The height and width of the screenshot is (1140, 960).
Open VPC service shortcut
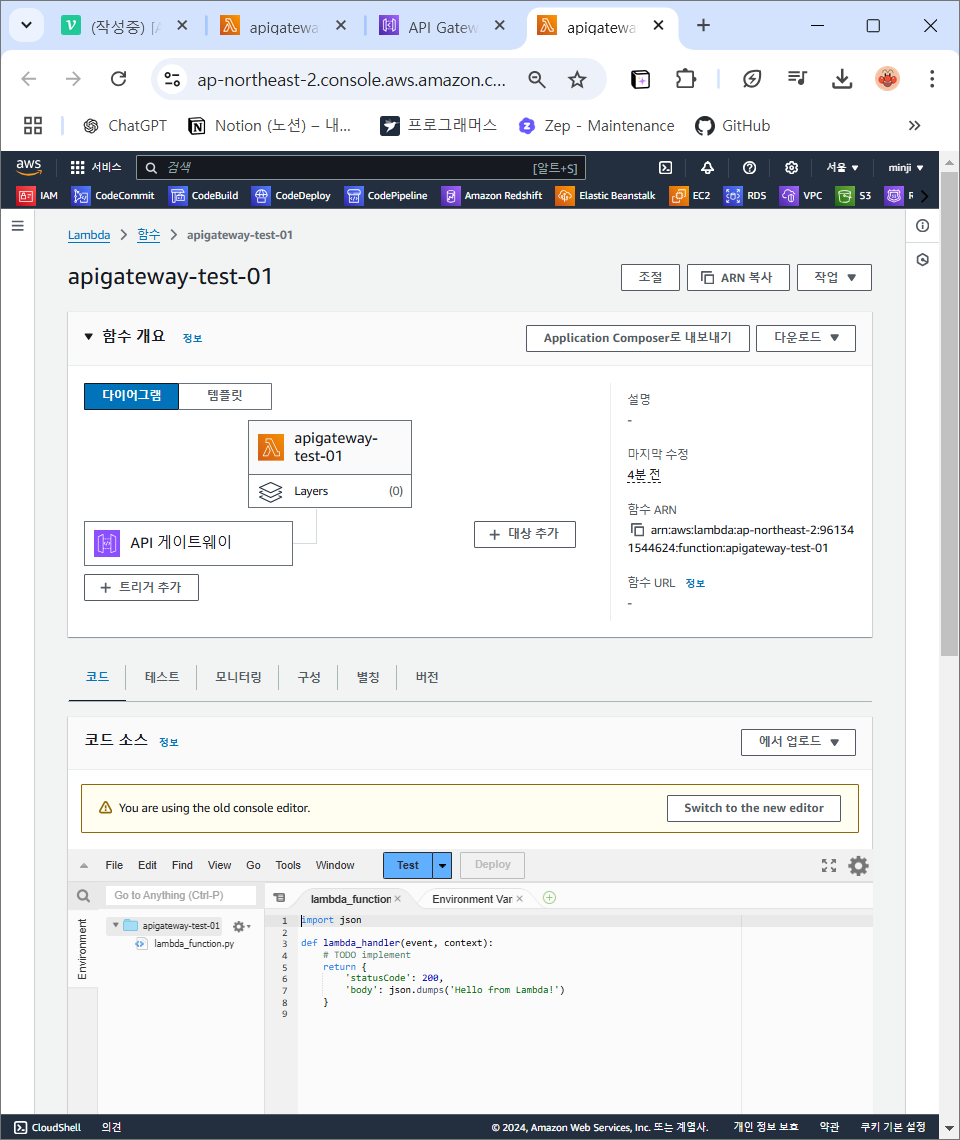(x=801, y=196)
